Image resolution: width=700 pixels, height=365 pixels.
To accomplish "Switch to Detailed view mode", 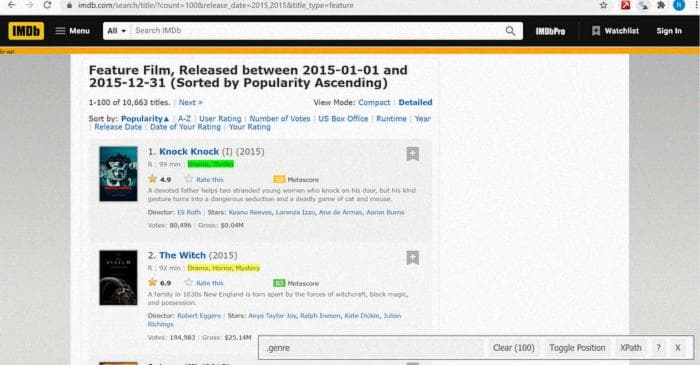I will coord(415,102).
